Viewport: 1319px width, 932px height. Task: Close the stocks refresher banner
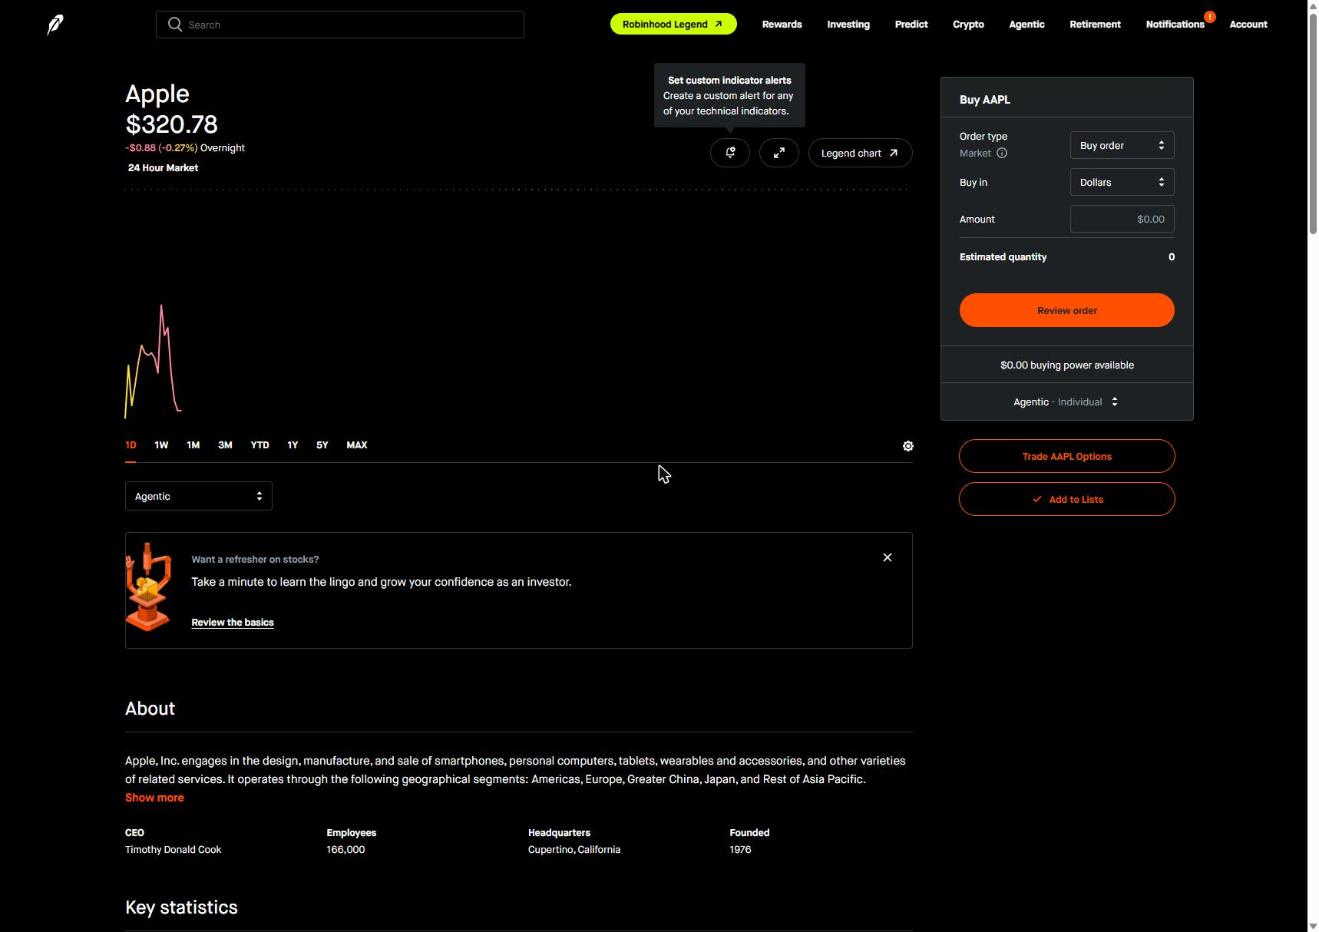(887, 557)
